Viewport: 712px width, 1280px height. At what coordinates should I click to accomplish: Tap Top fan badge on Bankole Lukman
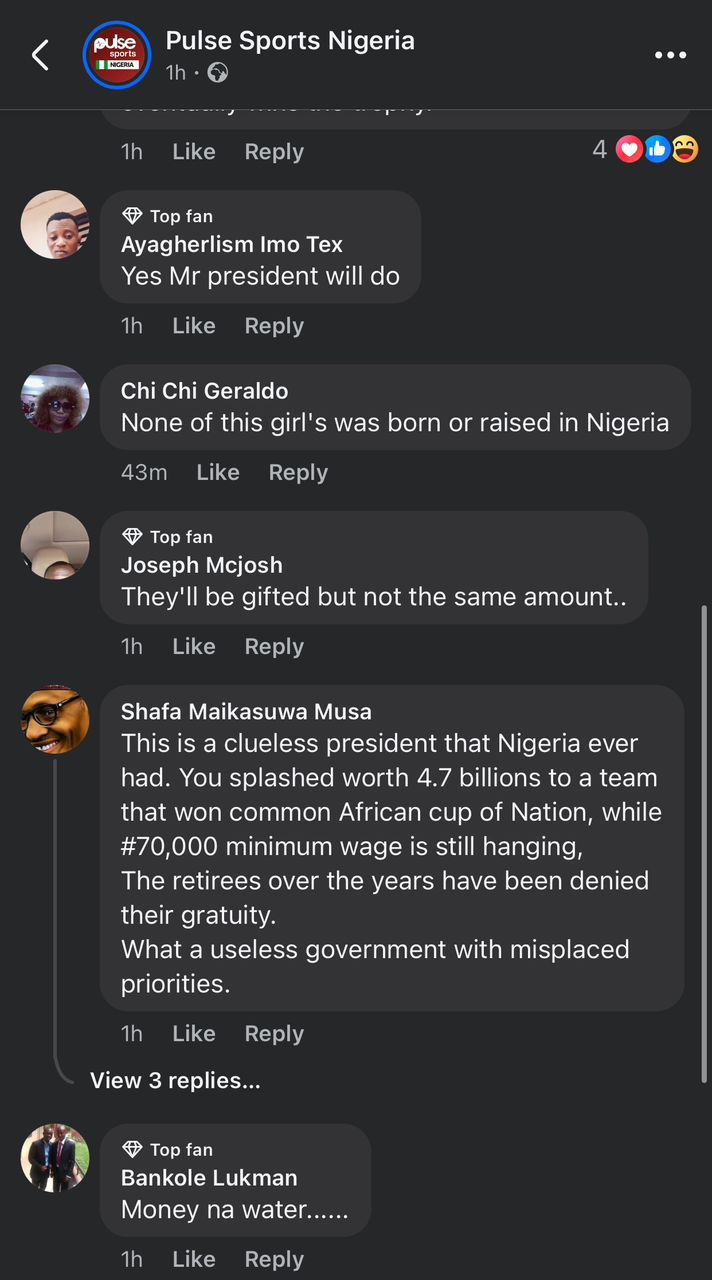(168, 1150)
